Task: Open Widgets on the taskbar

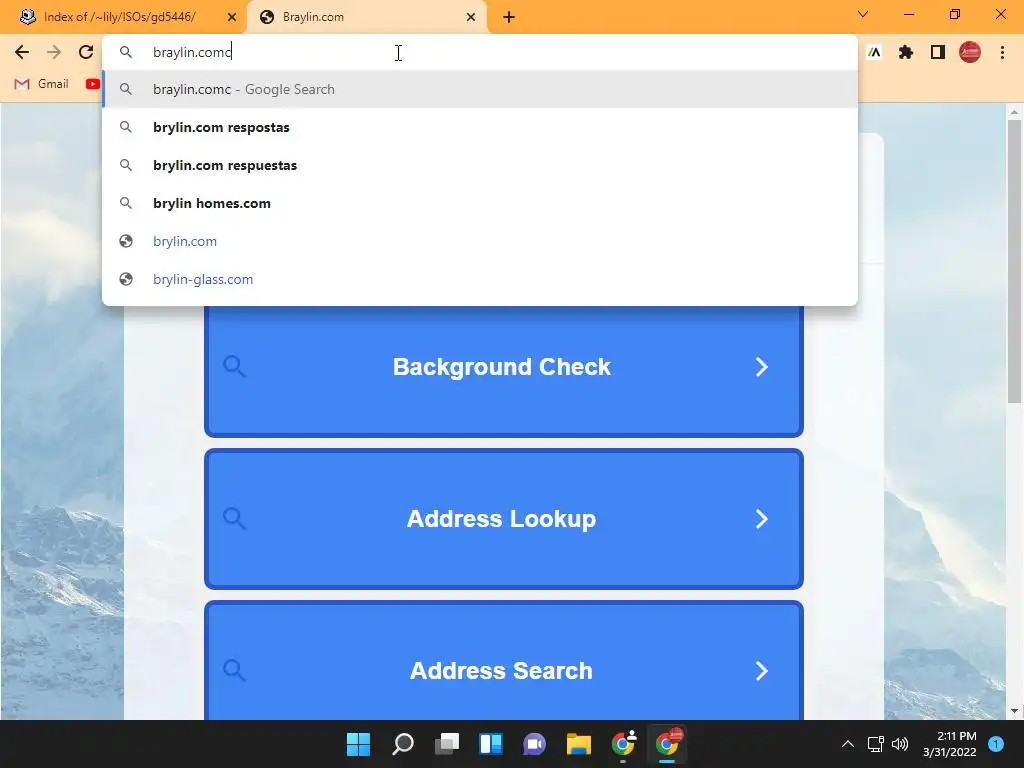Action: pyautogui.click(x=490, y=744)
